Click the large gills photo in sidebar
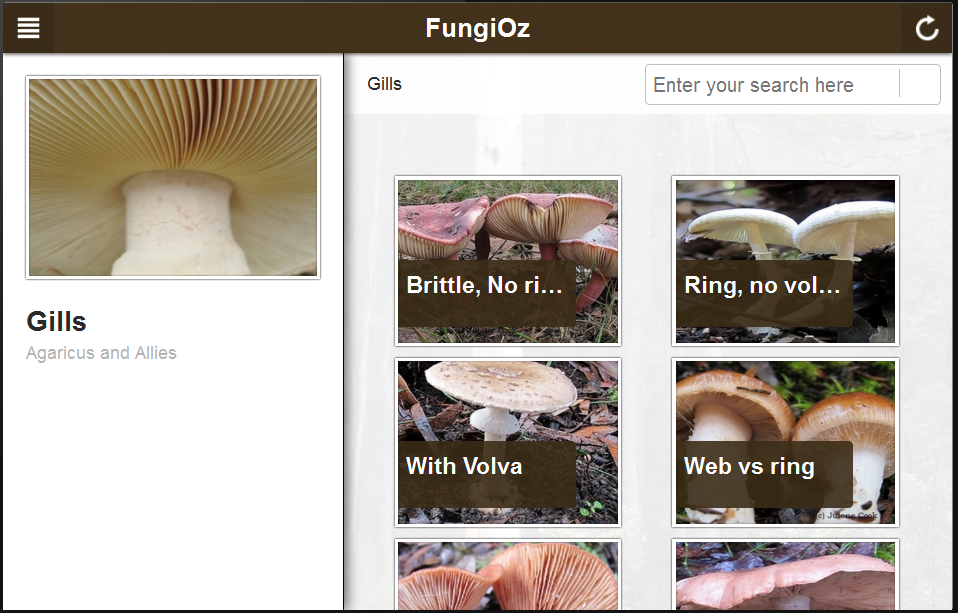 tap(173, 177)
